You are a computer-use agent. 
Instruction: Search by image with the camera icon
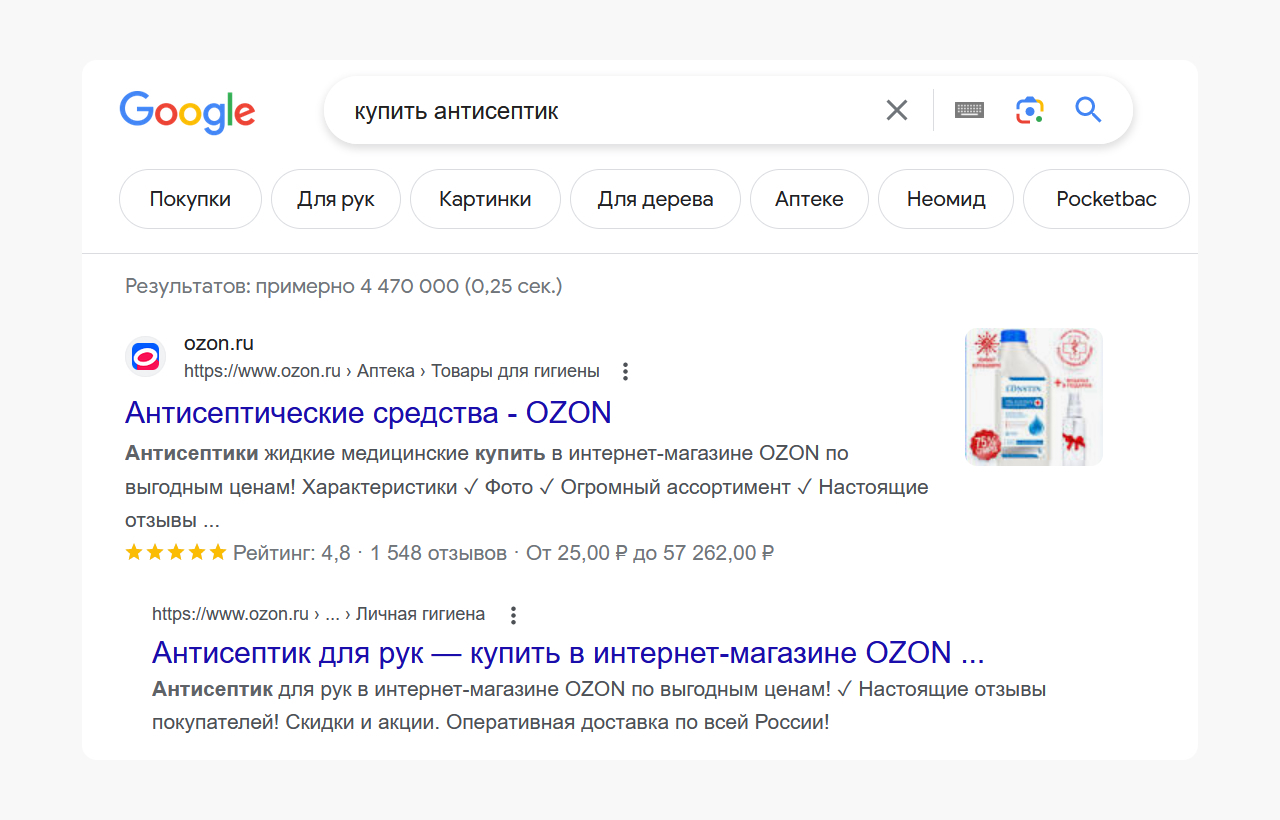(1030, 110)
